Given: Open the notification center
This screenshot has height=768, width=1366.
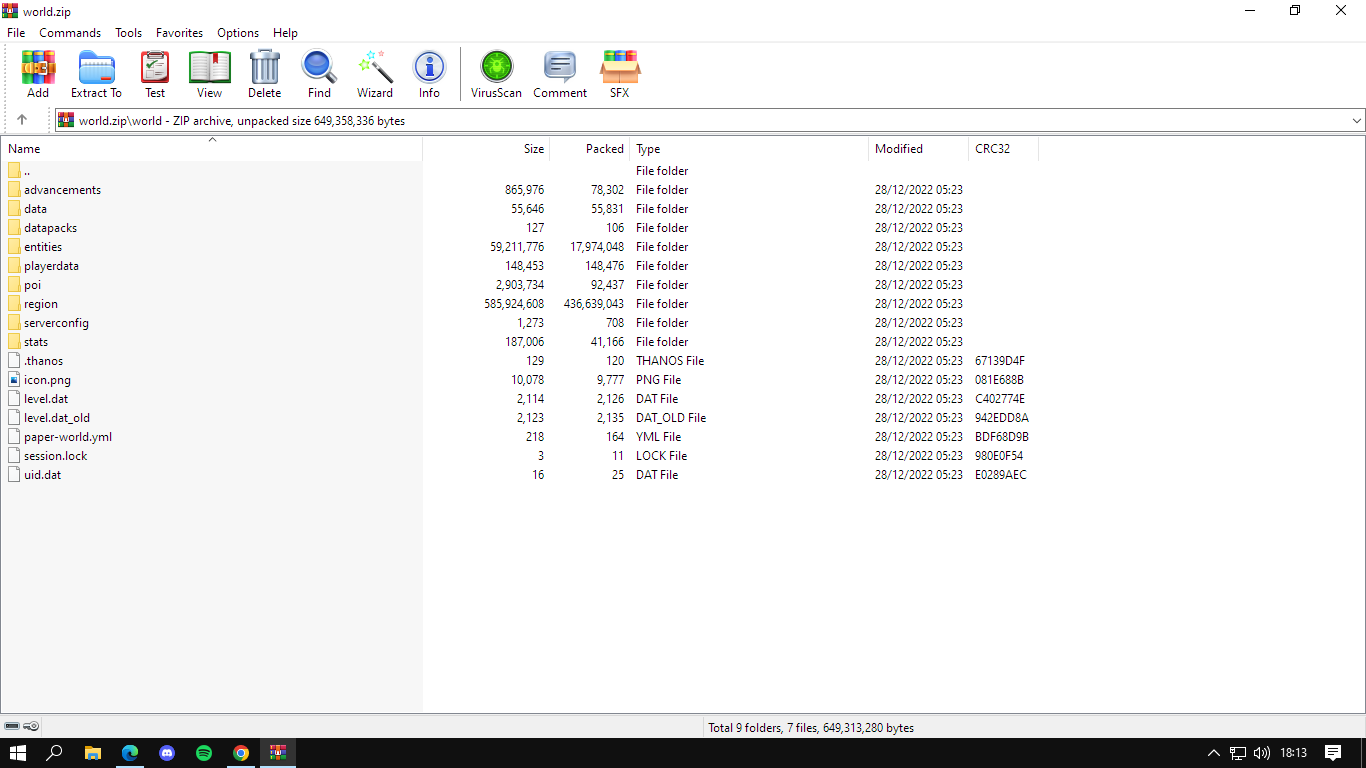Looking at the screenshot, I should click(1333, 753).
